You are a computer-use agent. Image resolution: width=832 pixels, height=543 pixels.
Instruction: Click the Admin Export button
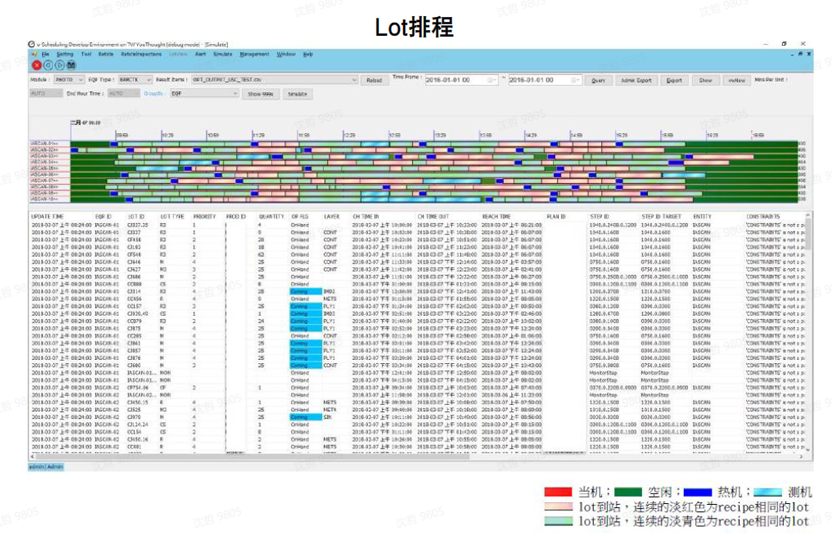click(x=636, y=80)
